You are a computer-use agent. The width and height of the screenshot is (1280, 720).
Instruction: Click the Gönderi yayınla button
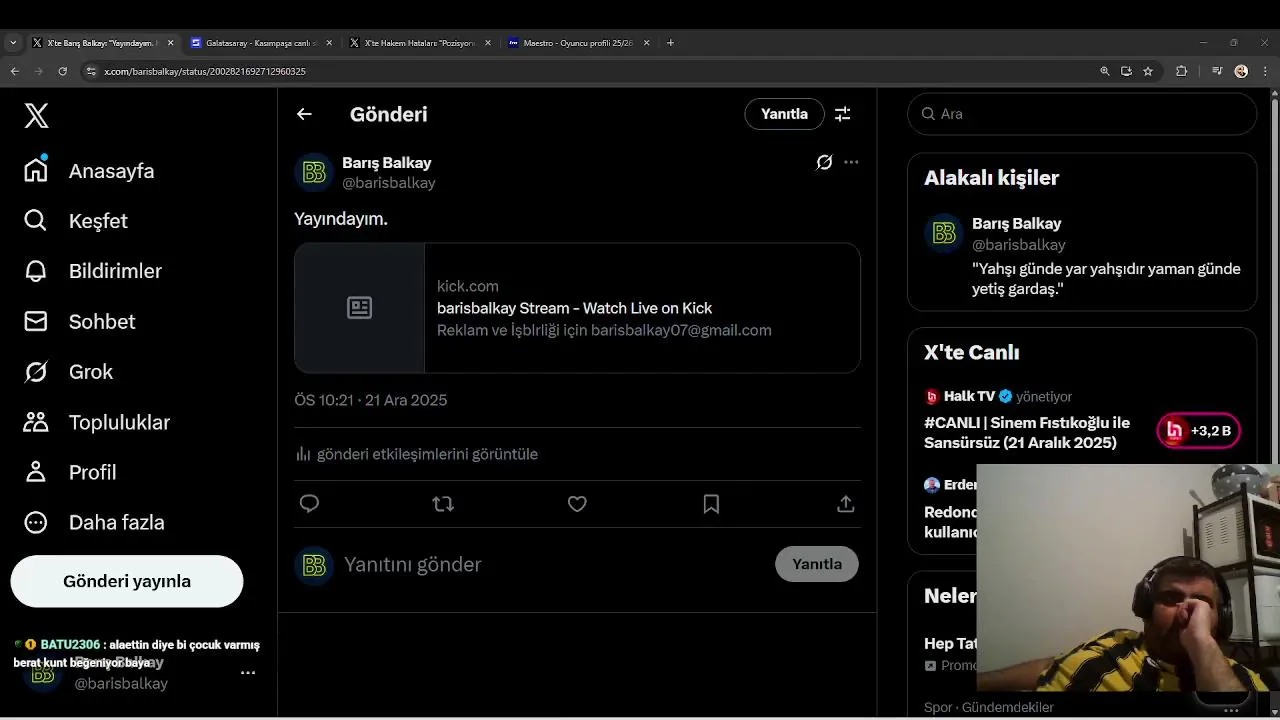[127, 581]
